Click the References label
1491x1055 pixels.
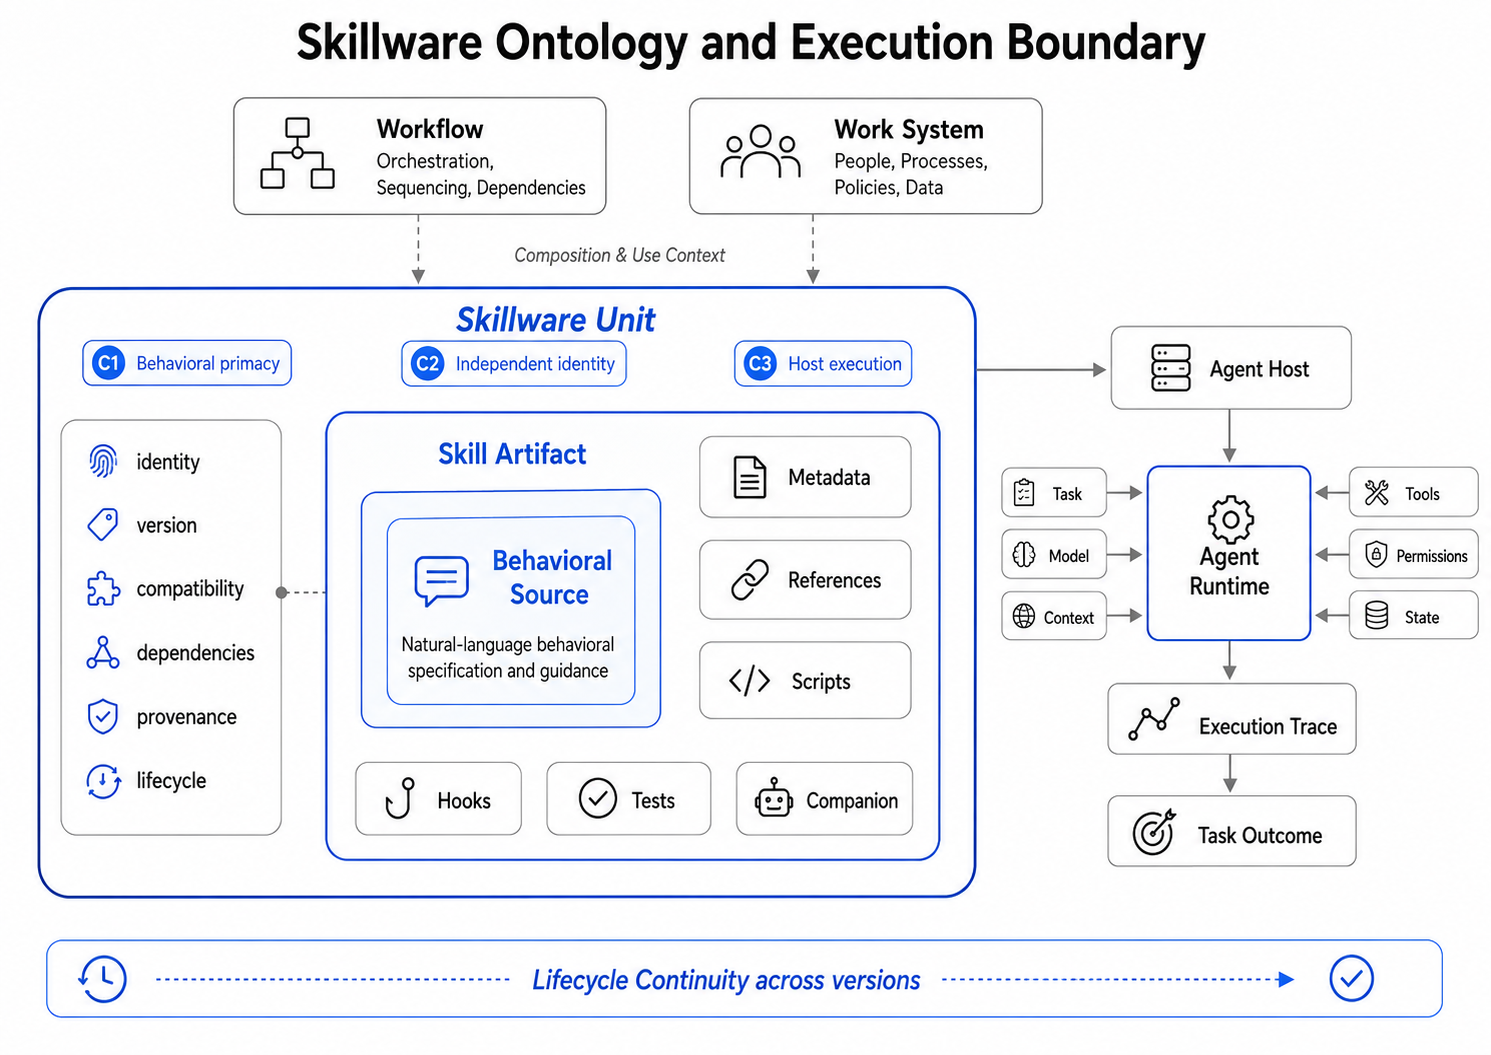(835, 580)
